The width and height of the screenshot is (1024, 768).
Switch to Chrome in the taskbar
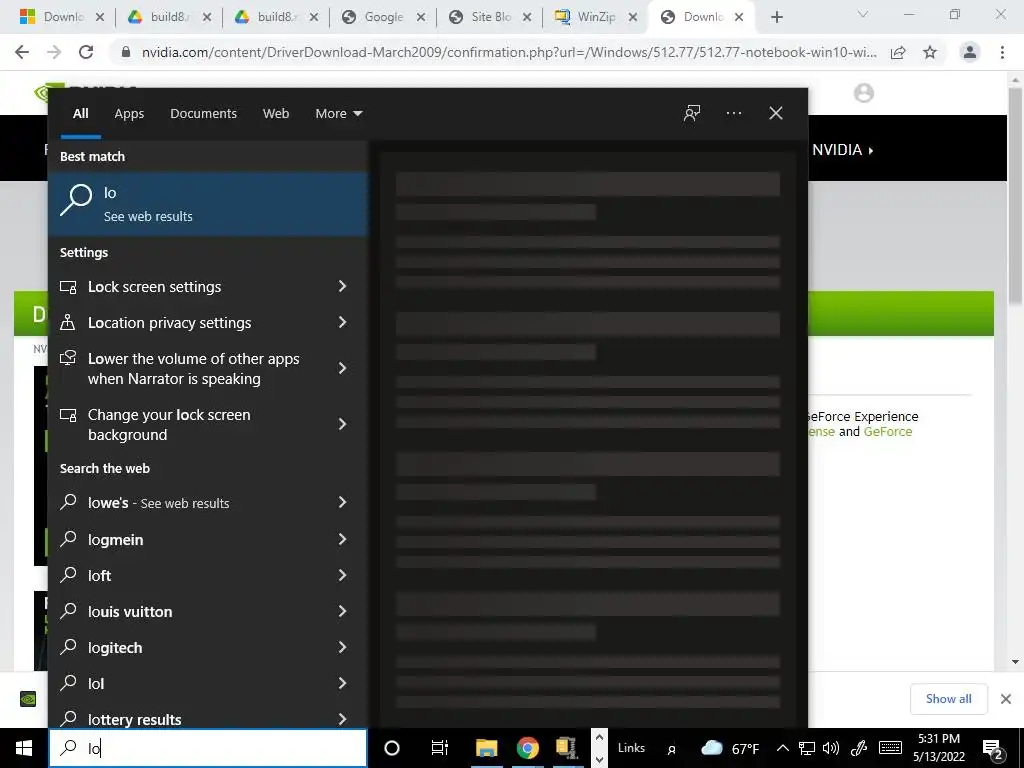click(x=528, y=748)
